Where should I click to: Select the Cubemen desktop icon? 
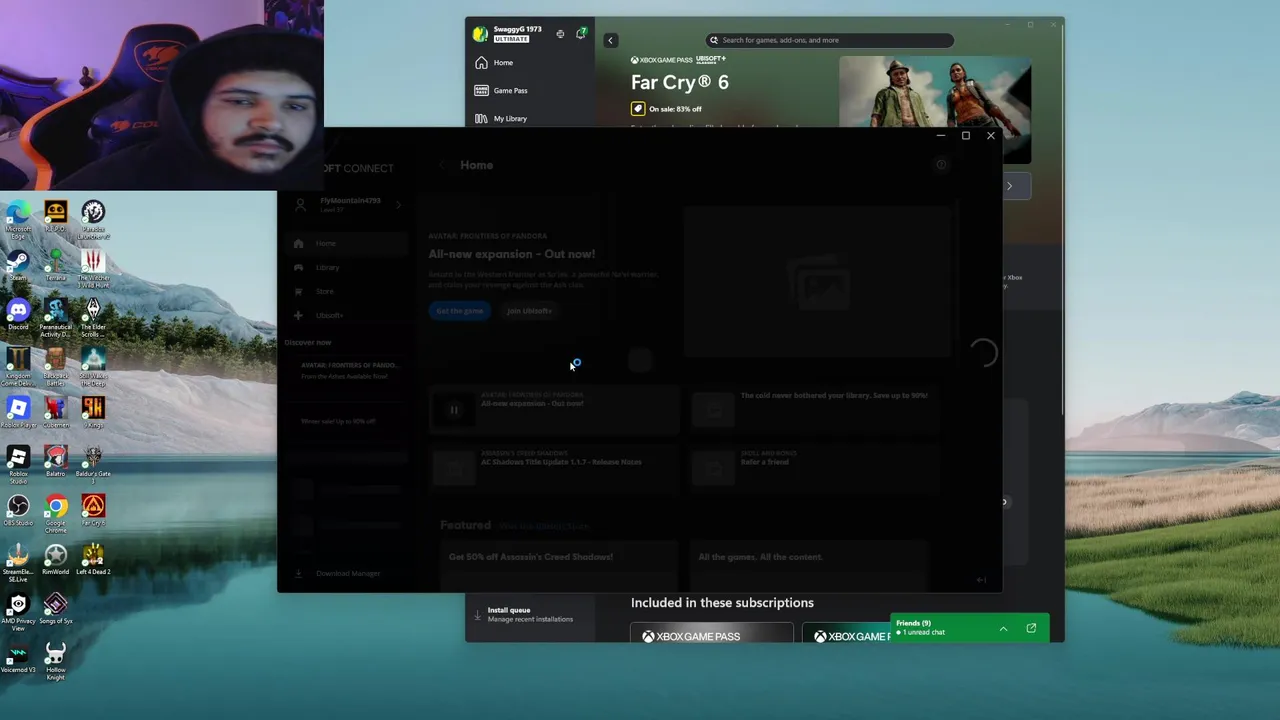[x=55, y=412]
